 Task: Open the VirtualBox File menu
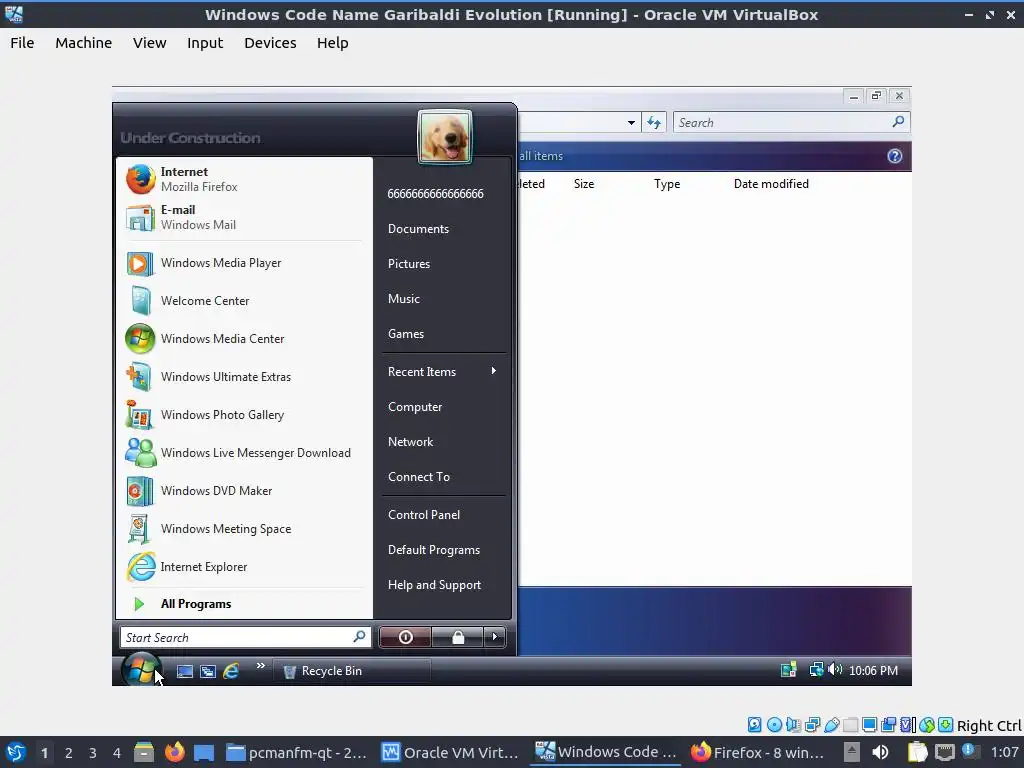click(22, 43)
